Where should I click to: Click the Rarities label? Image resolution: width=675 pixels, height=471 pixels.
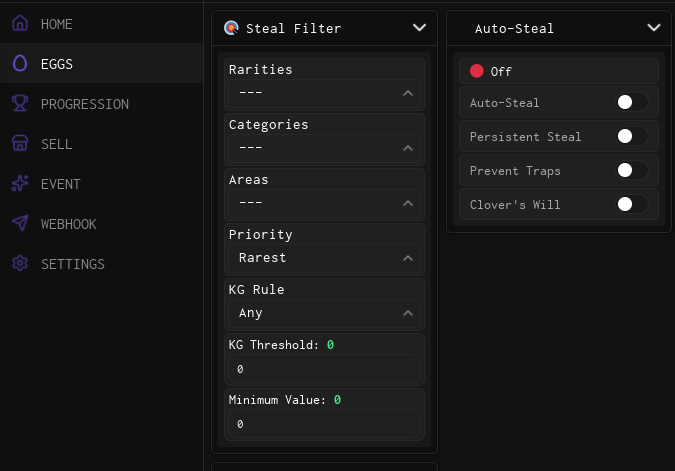[x=260, y=69]
